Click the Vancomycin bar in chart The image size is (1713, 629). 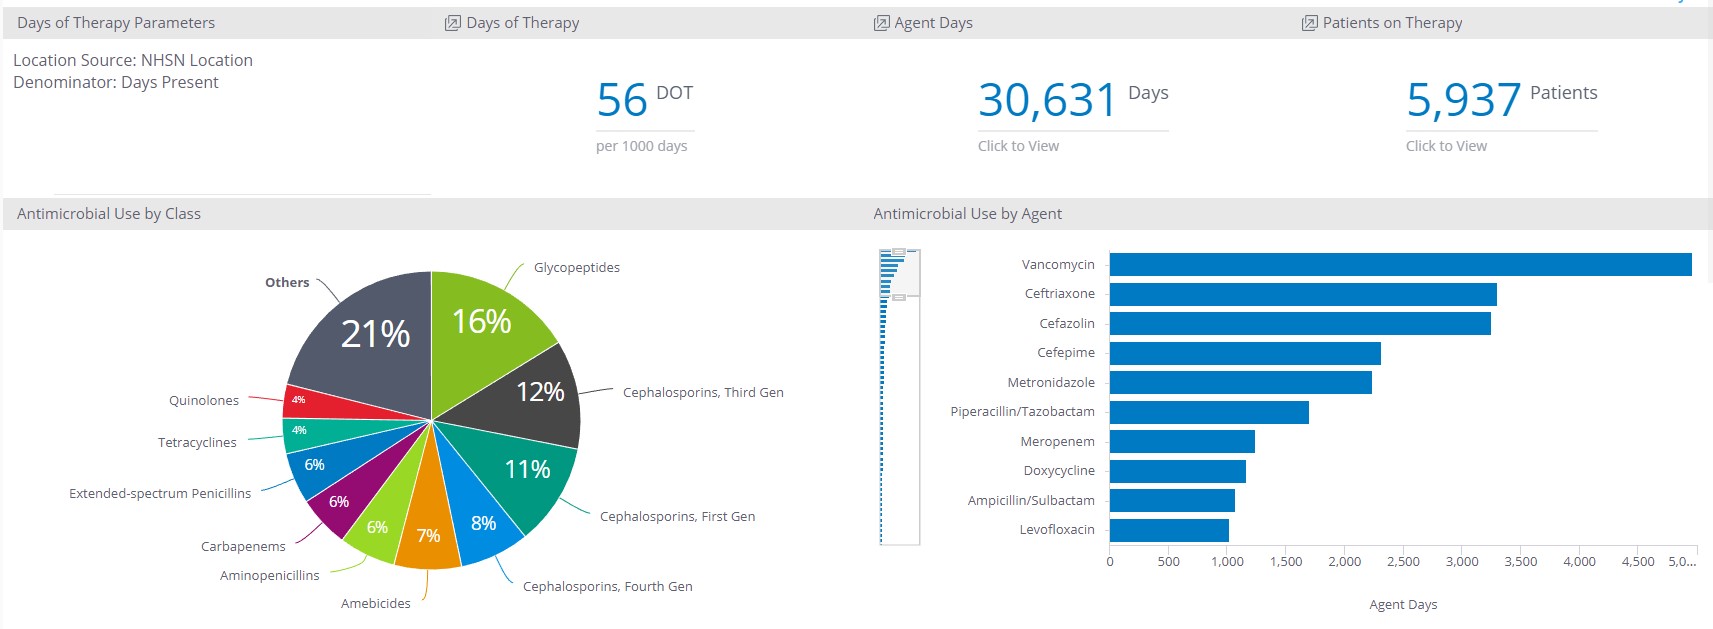tap(1400, 265)
